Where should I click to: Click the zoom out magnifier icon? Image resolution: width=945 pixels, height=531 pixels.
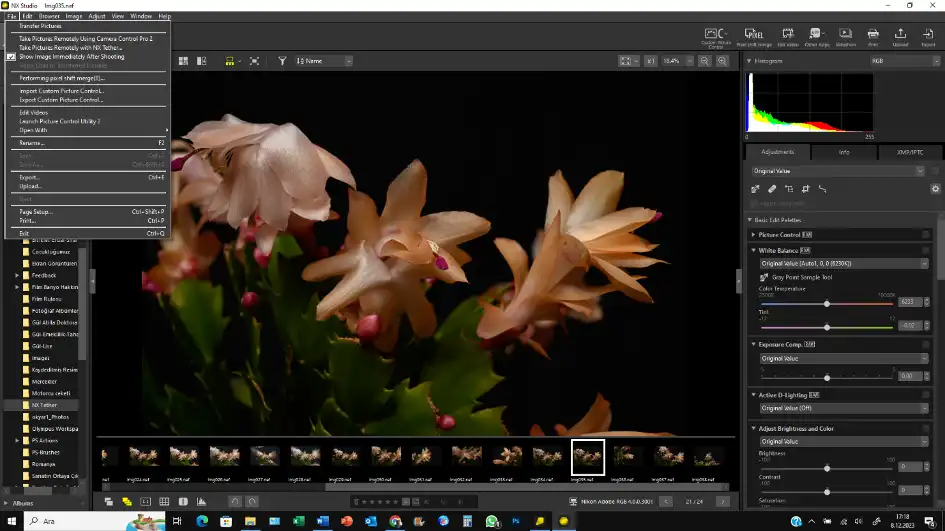pyautogui.click(x=704, y=61)
